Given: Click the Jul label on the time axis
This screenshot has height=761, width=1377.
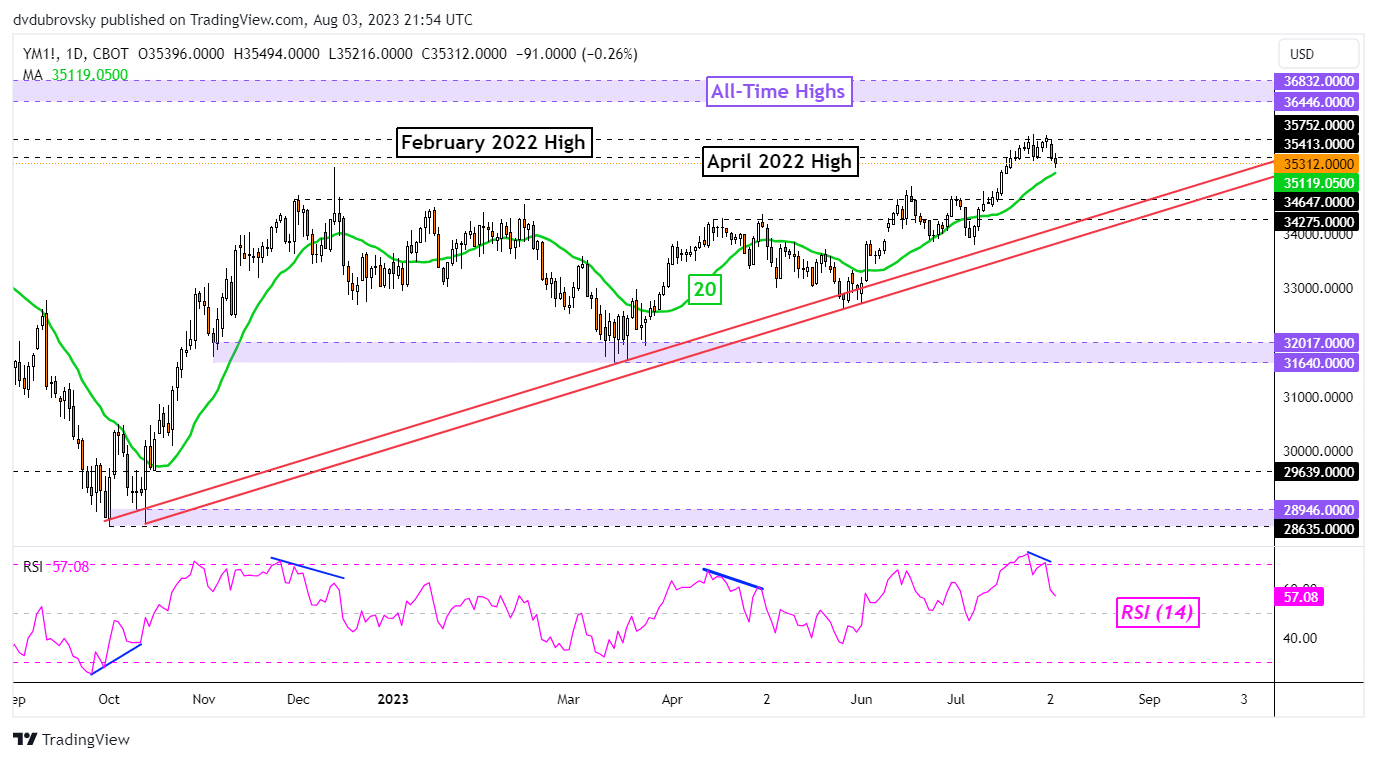Looking at the screenshot, I should [958, 699].
